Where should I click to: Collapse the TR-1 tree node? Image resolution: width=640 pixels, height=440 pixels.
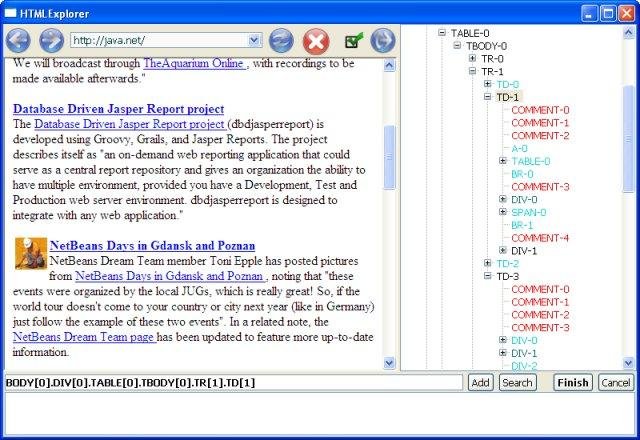pos(472,71)
